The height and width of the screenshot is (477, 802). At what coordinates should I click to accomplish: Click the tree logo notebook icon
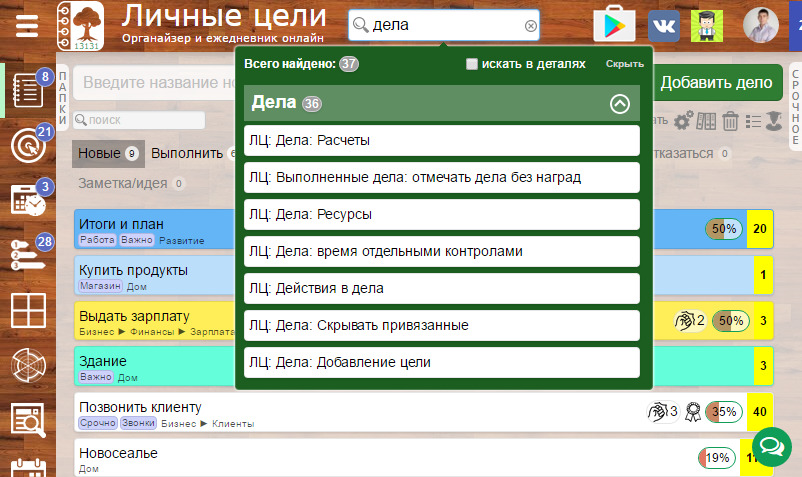coord(80,26)
